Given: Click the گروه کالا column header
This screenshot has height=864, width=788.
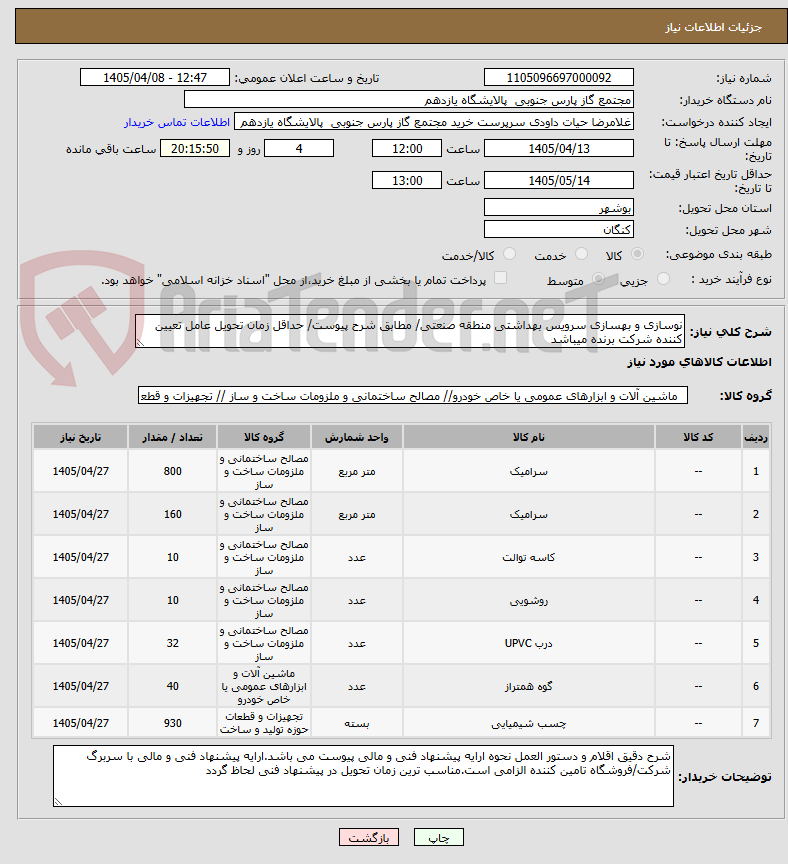Looking at the screenshot, I should coord(264,437).
